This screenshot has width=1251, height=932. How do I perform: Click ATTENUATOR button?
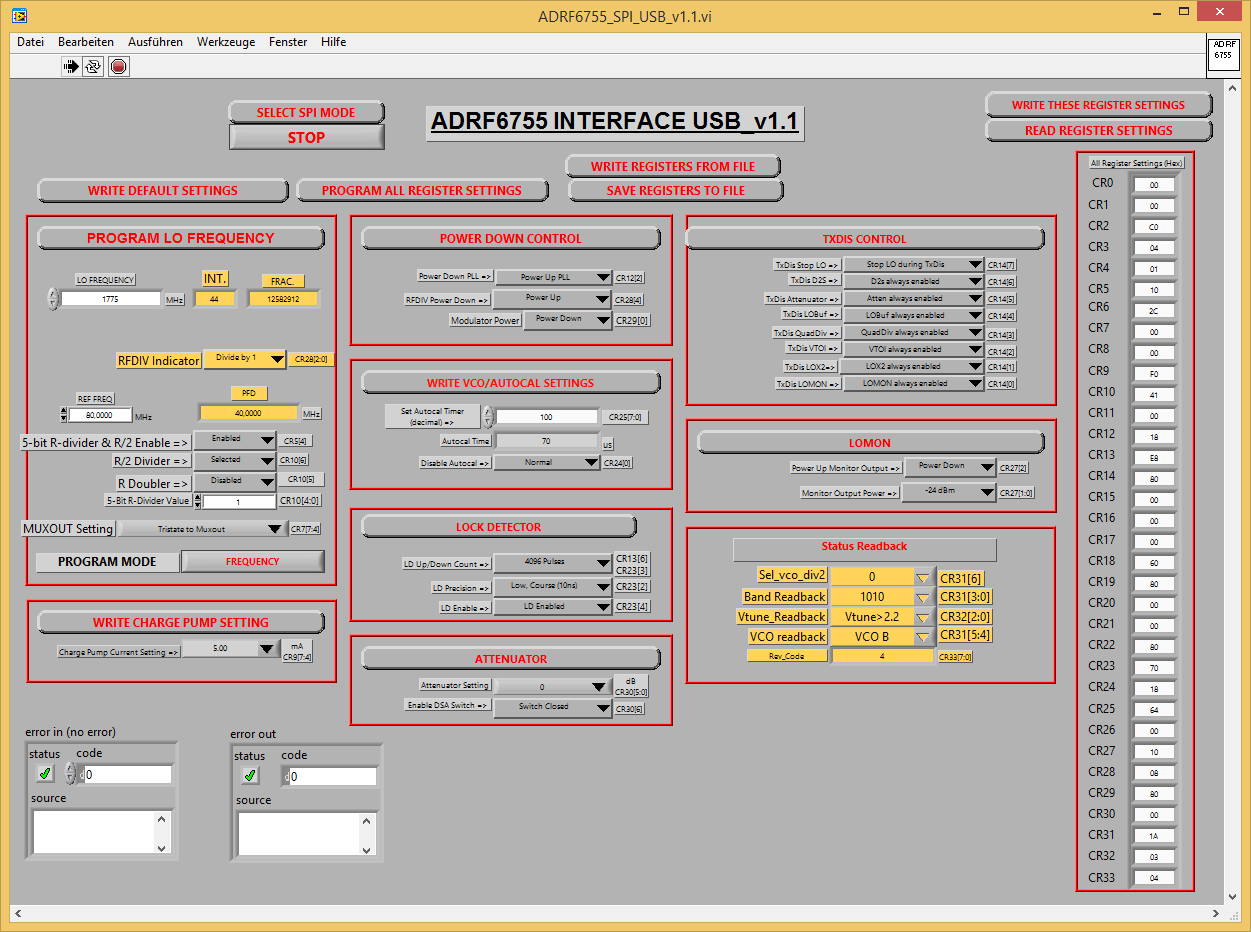510,658
